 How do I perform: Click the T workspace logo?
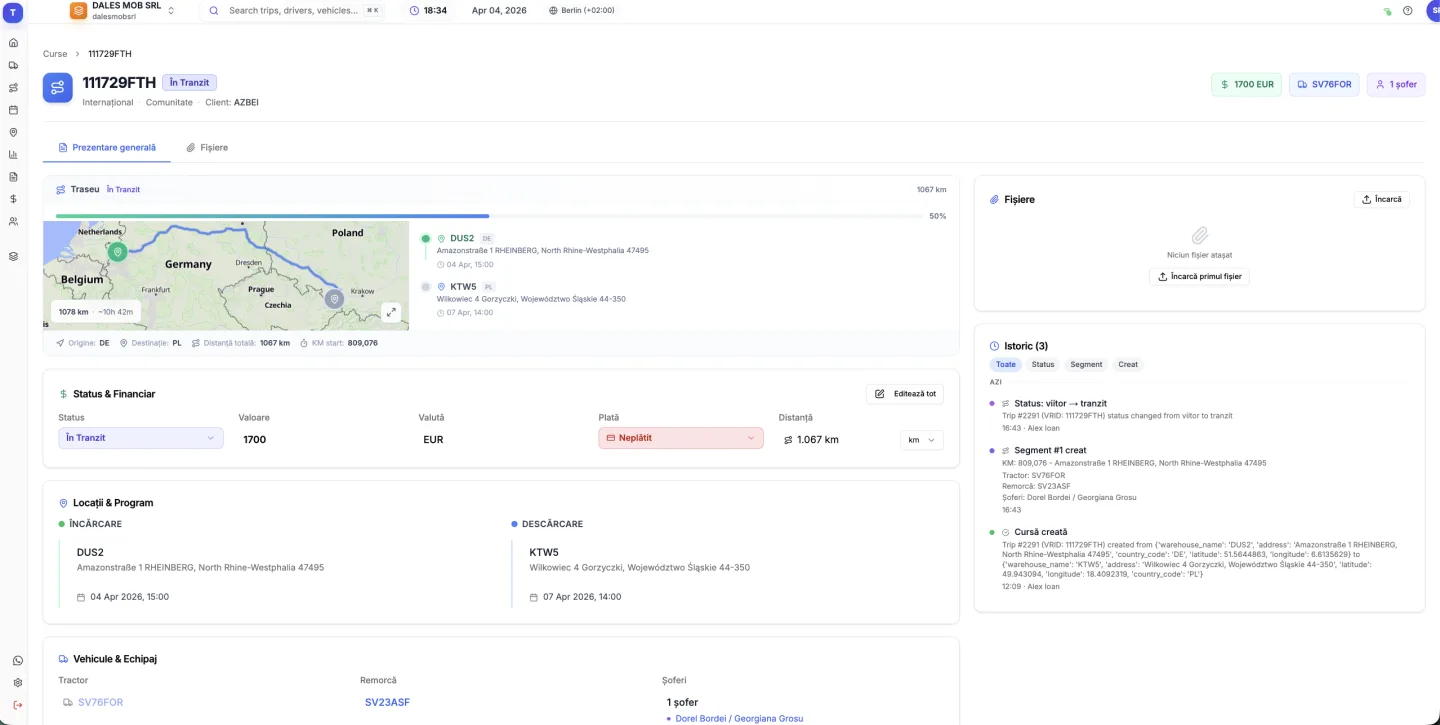click(x=13, y=11)
